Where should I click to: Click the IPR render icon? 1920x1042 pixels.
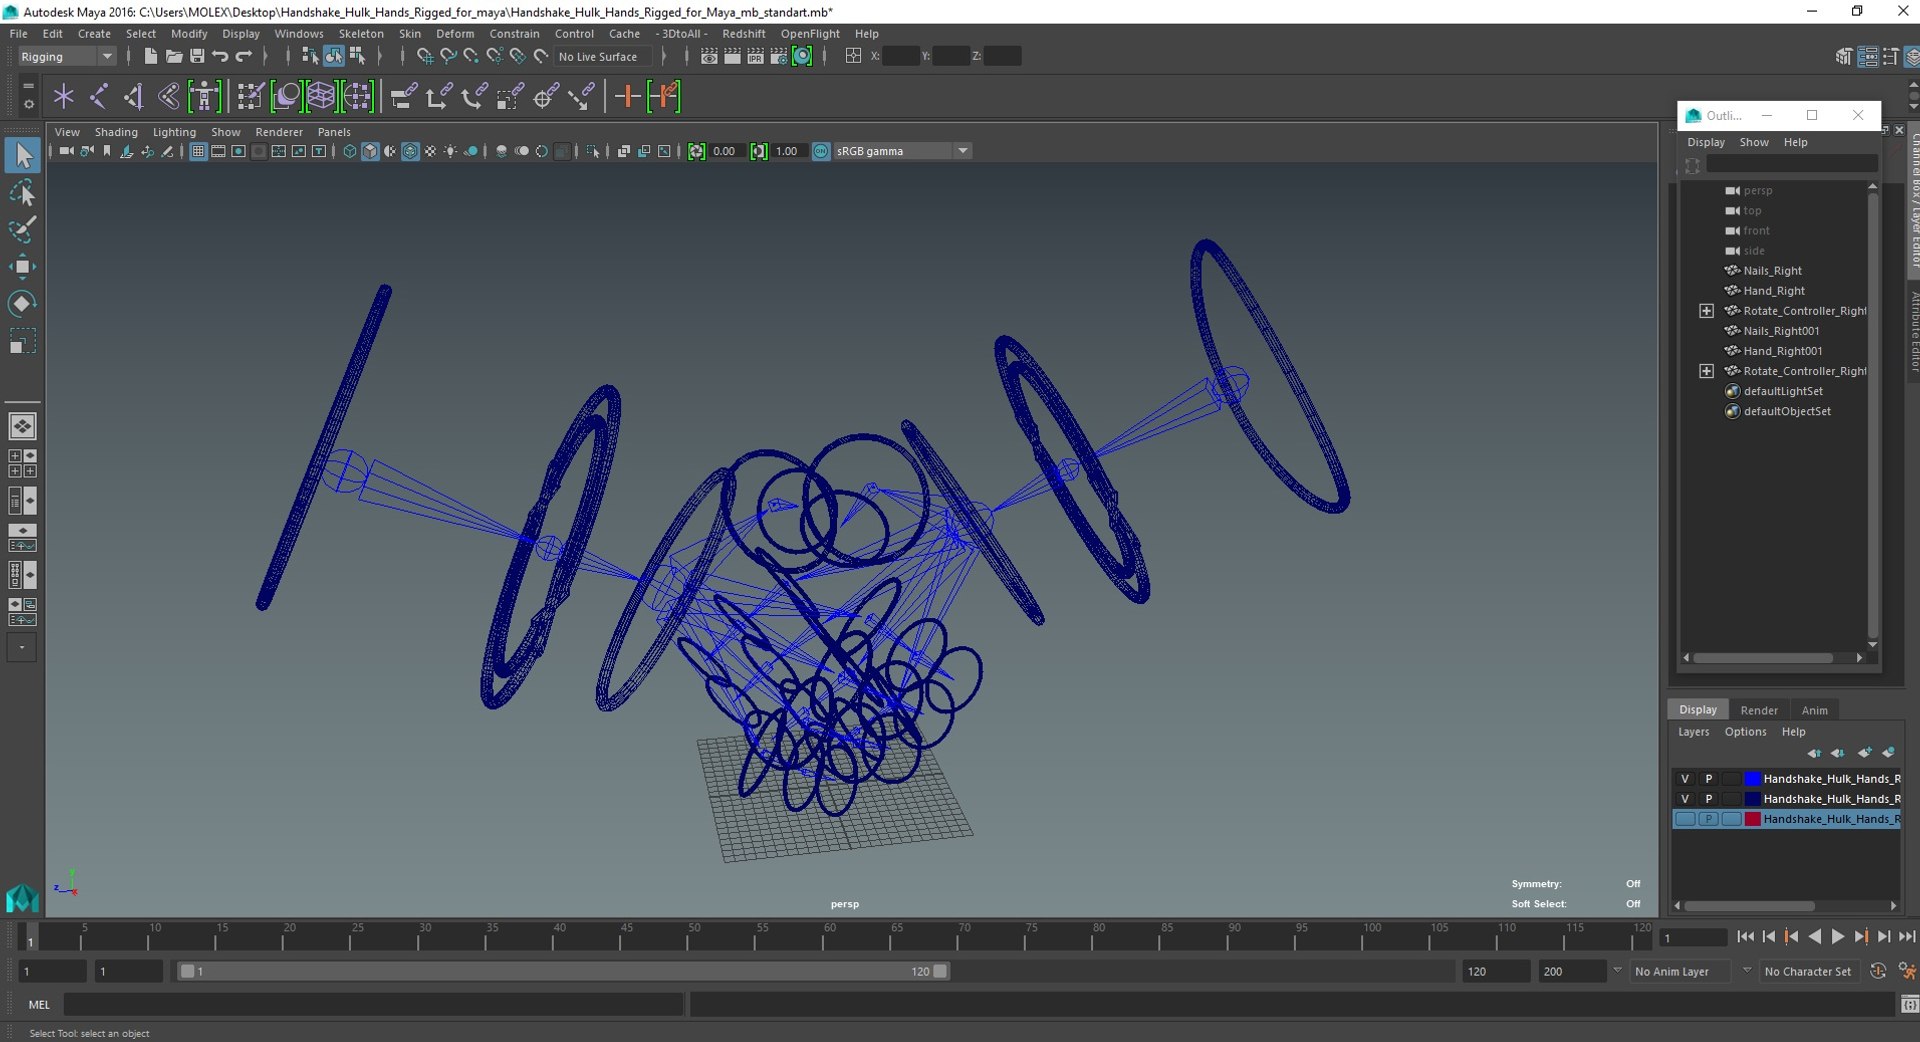coord(755,56)
